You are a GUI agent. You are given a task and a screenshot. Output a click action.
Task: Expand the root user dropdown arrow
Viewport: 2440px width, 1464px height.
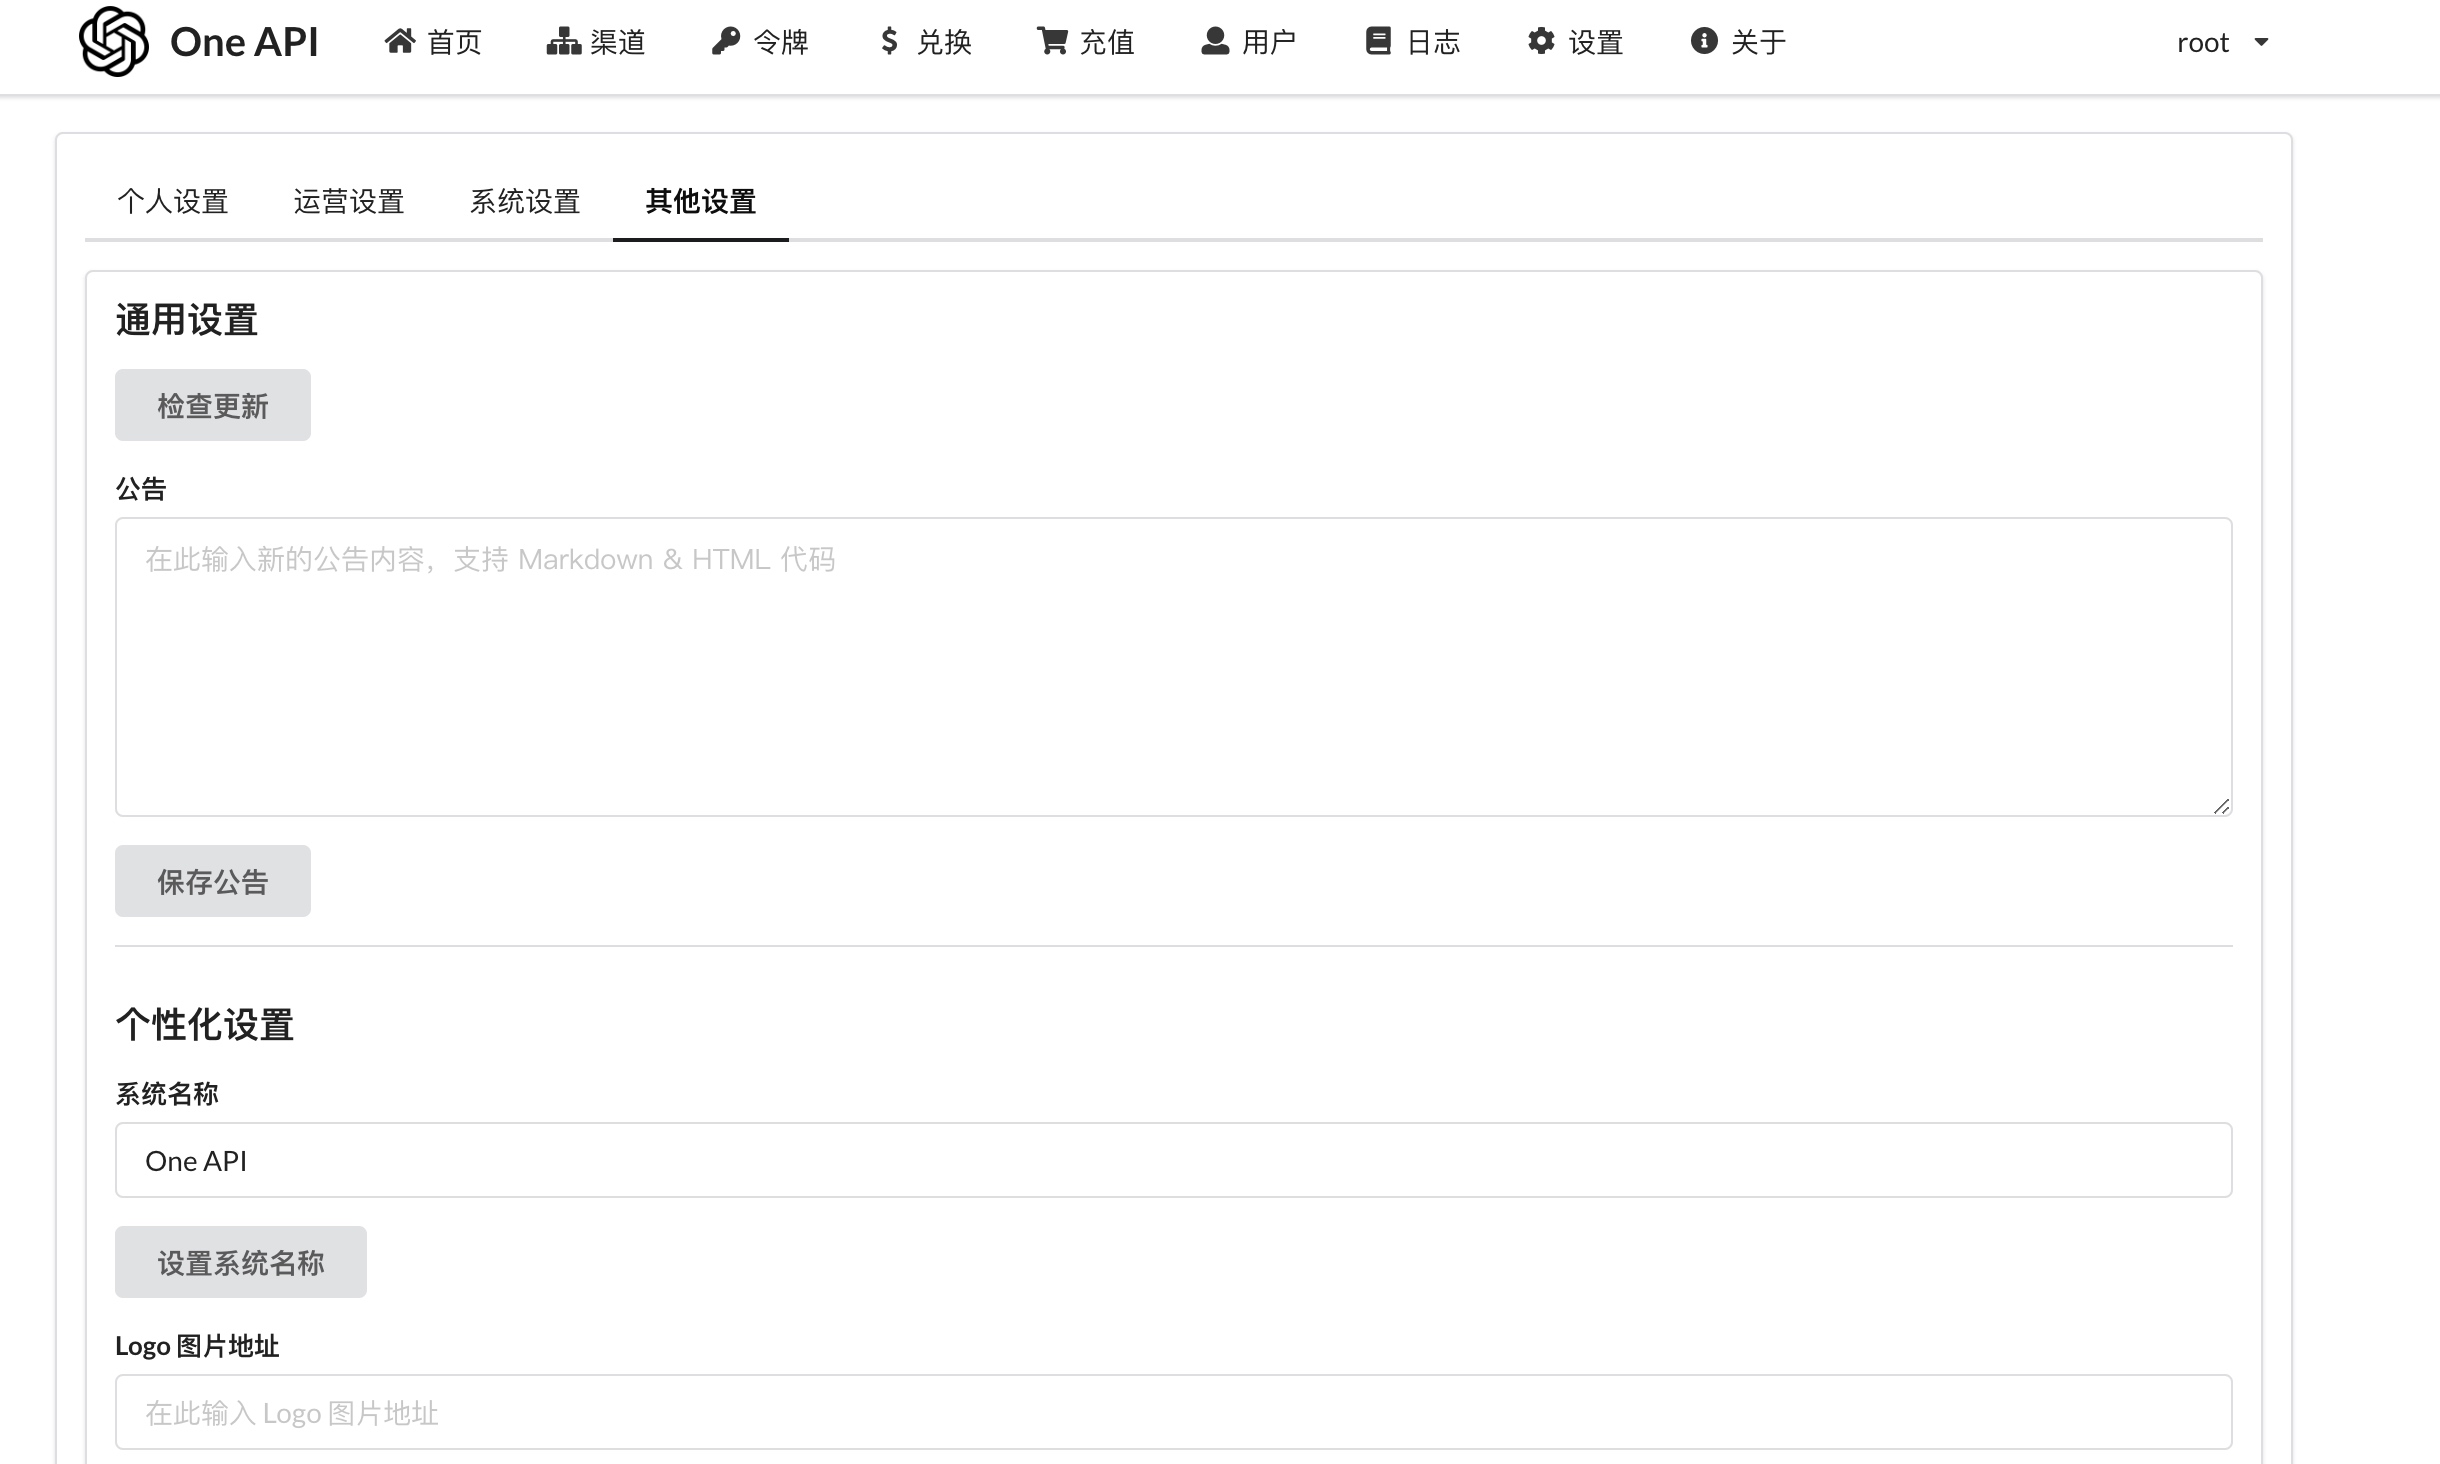coord(2261,42)
